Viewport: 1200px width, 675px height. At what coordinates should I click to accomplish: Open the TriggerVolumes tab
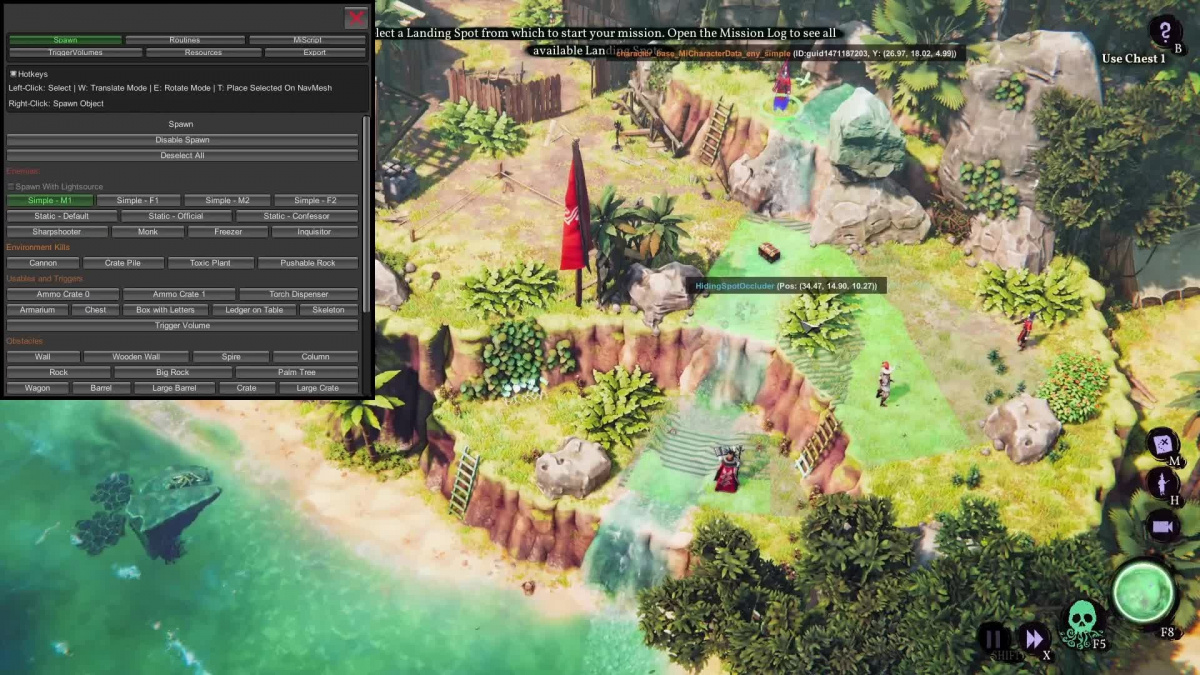coord(75,52)
